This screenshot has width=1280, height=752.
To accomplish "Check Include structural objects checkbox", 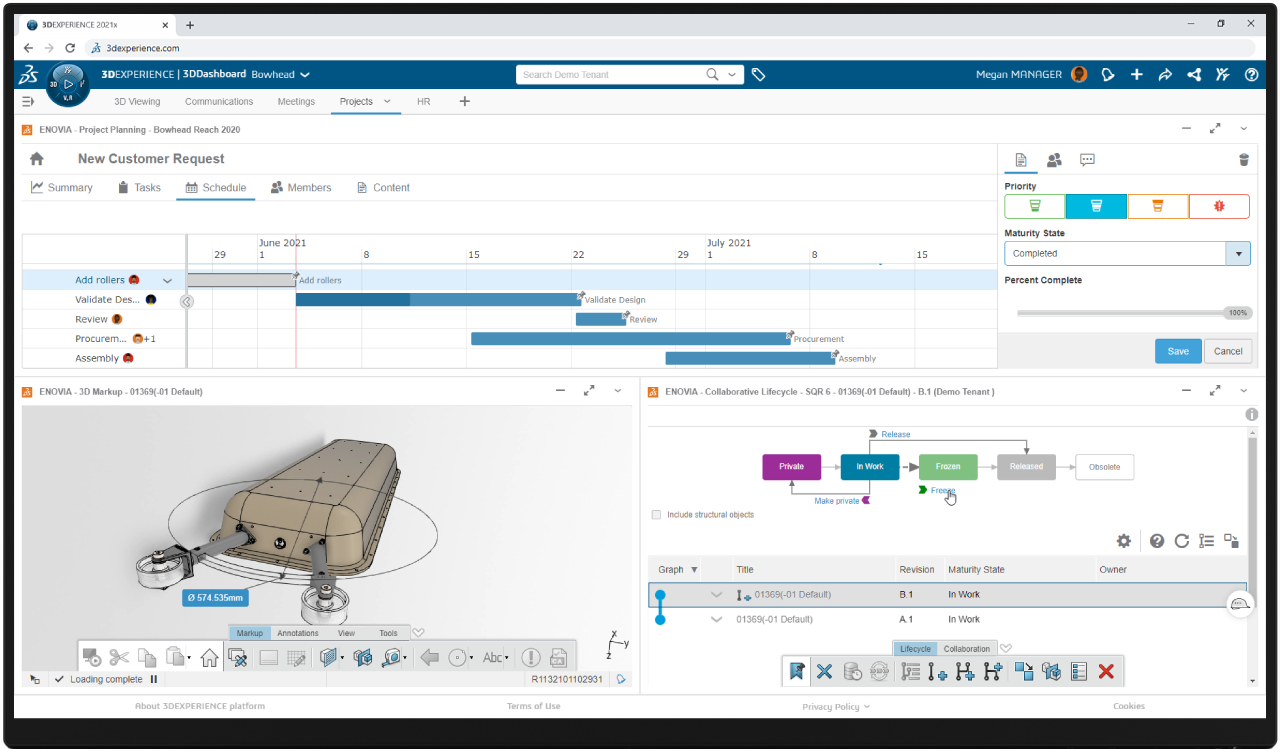I will [x=656, y=515].
